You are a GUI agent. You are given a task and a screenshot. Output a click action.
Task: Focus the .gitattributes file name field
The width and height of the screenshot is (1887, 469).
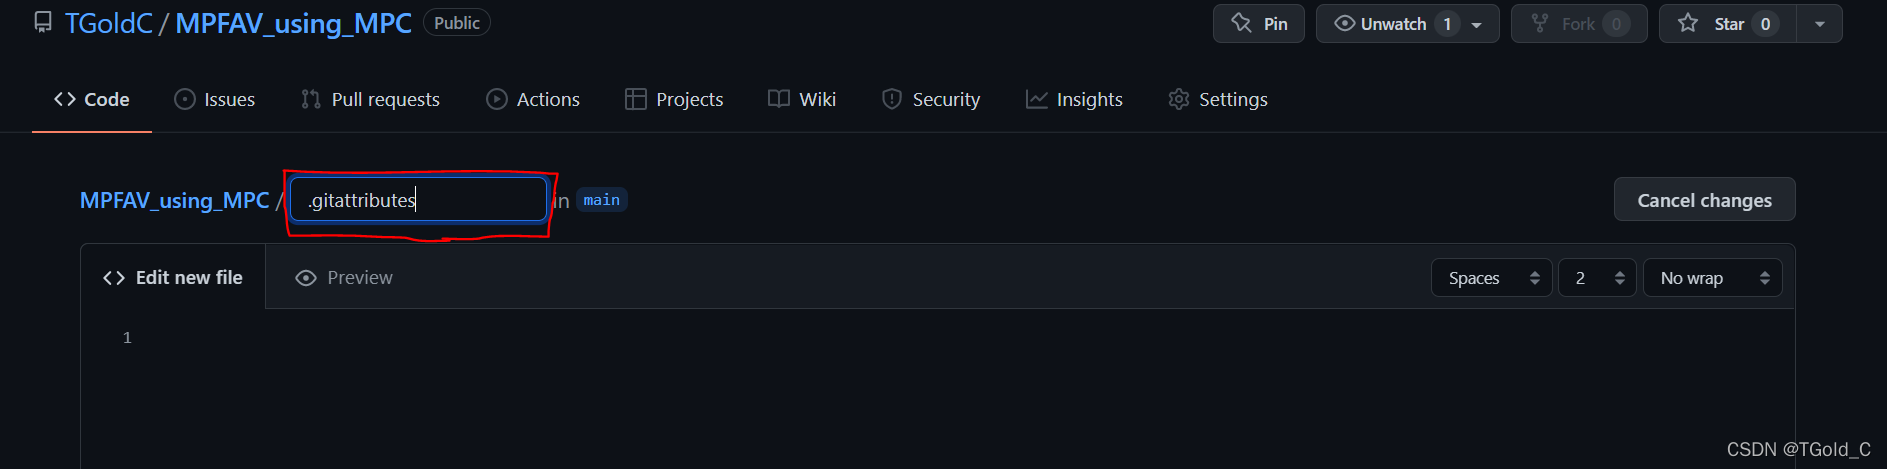(x=419, y=200)
